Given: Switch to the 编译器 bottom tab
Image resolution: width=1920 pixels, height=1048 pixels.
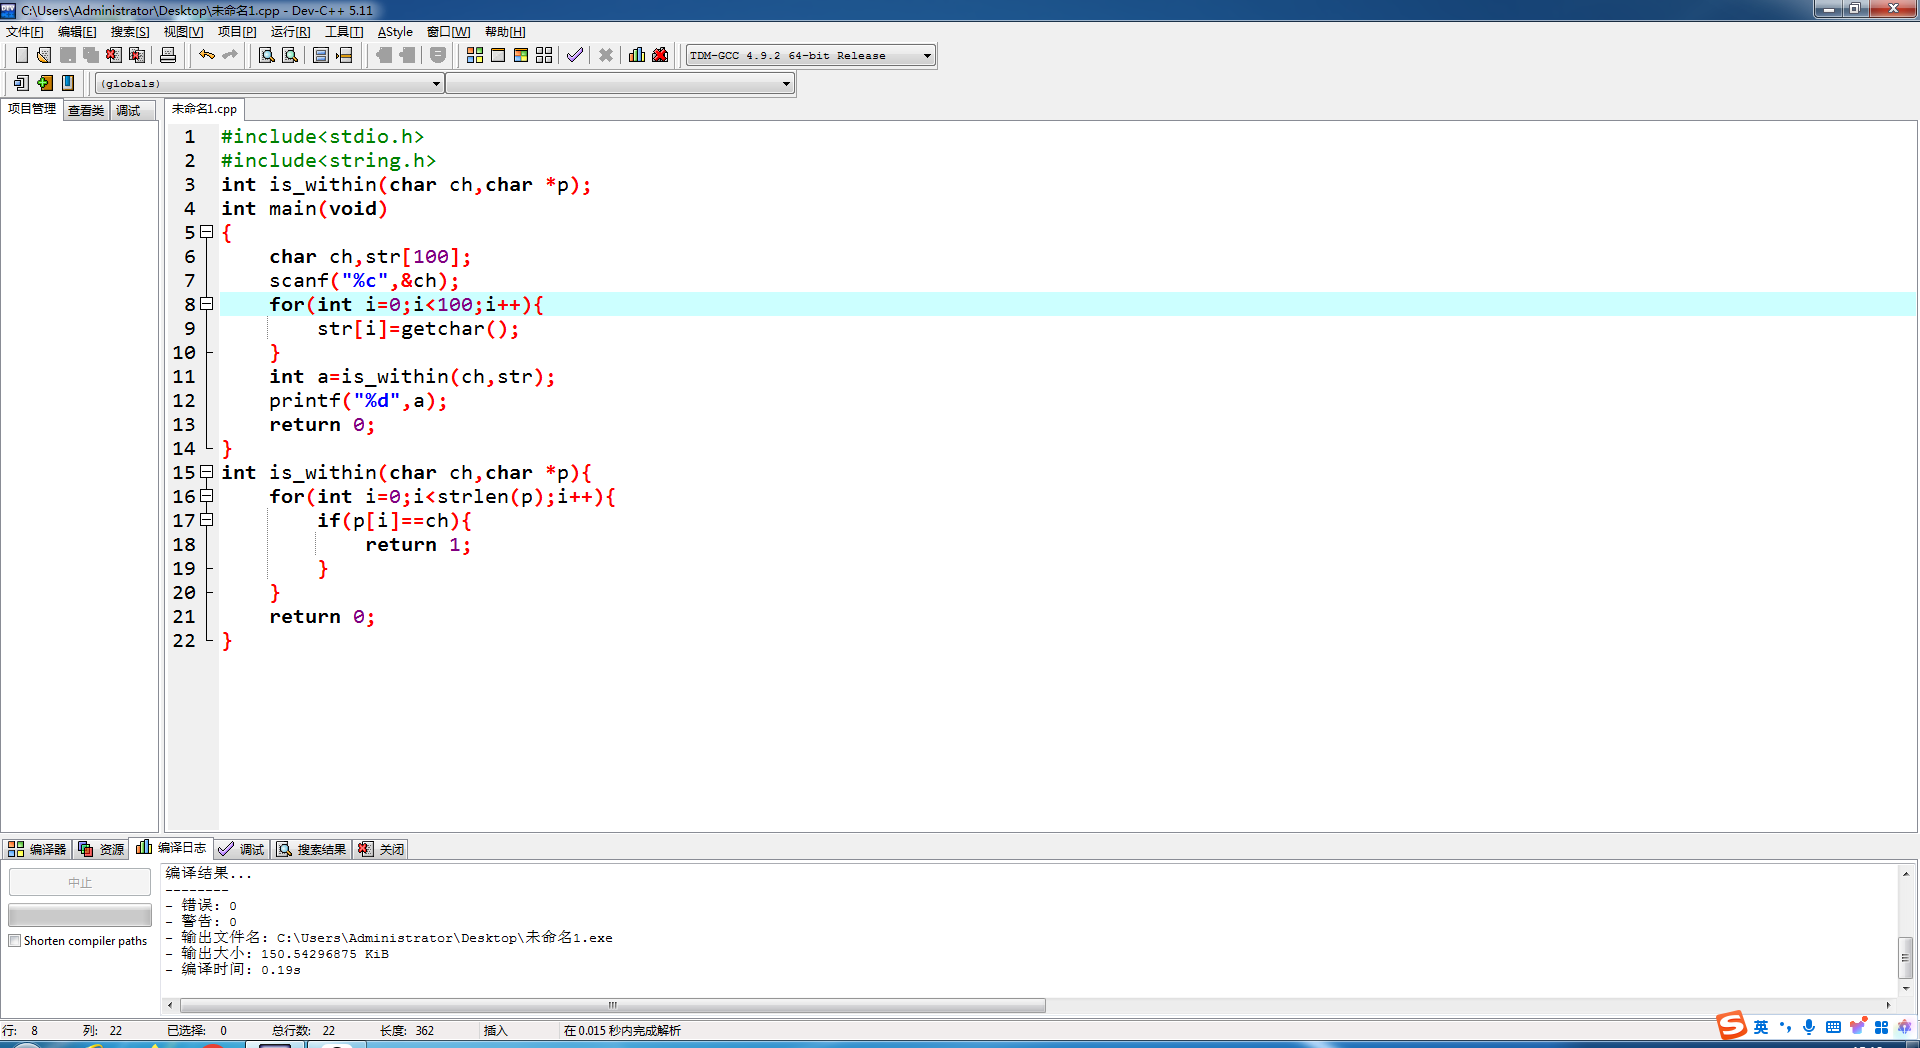Looking at the screenshot, I should coord(37,849).
